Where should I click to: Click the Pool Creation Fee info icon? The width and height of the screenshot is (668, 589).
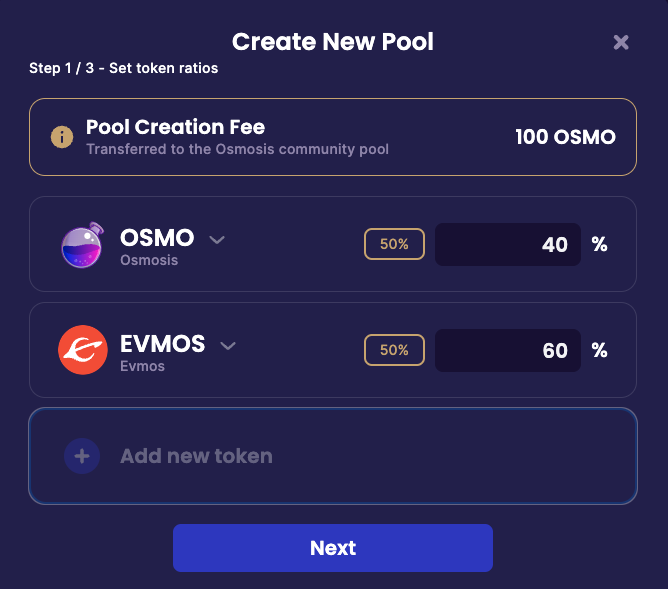coord(62,137)
